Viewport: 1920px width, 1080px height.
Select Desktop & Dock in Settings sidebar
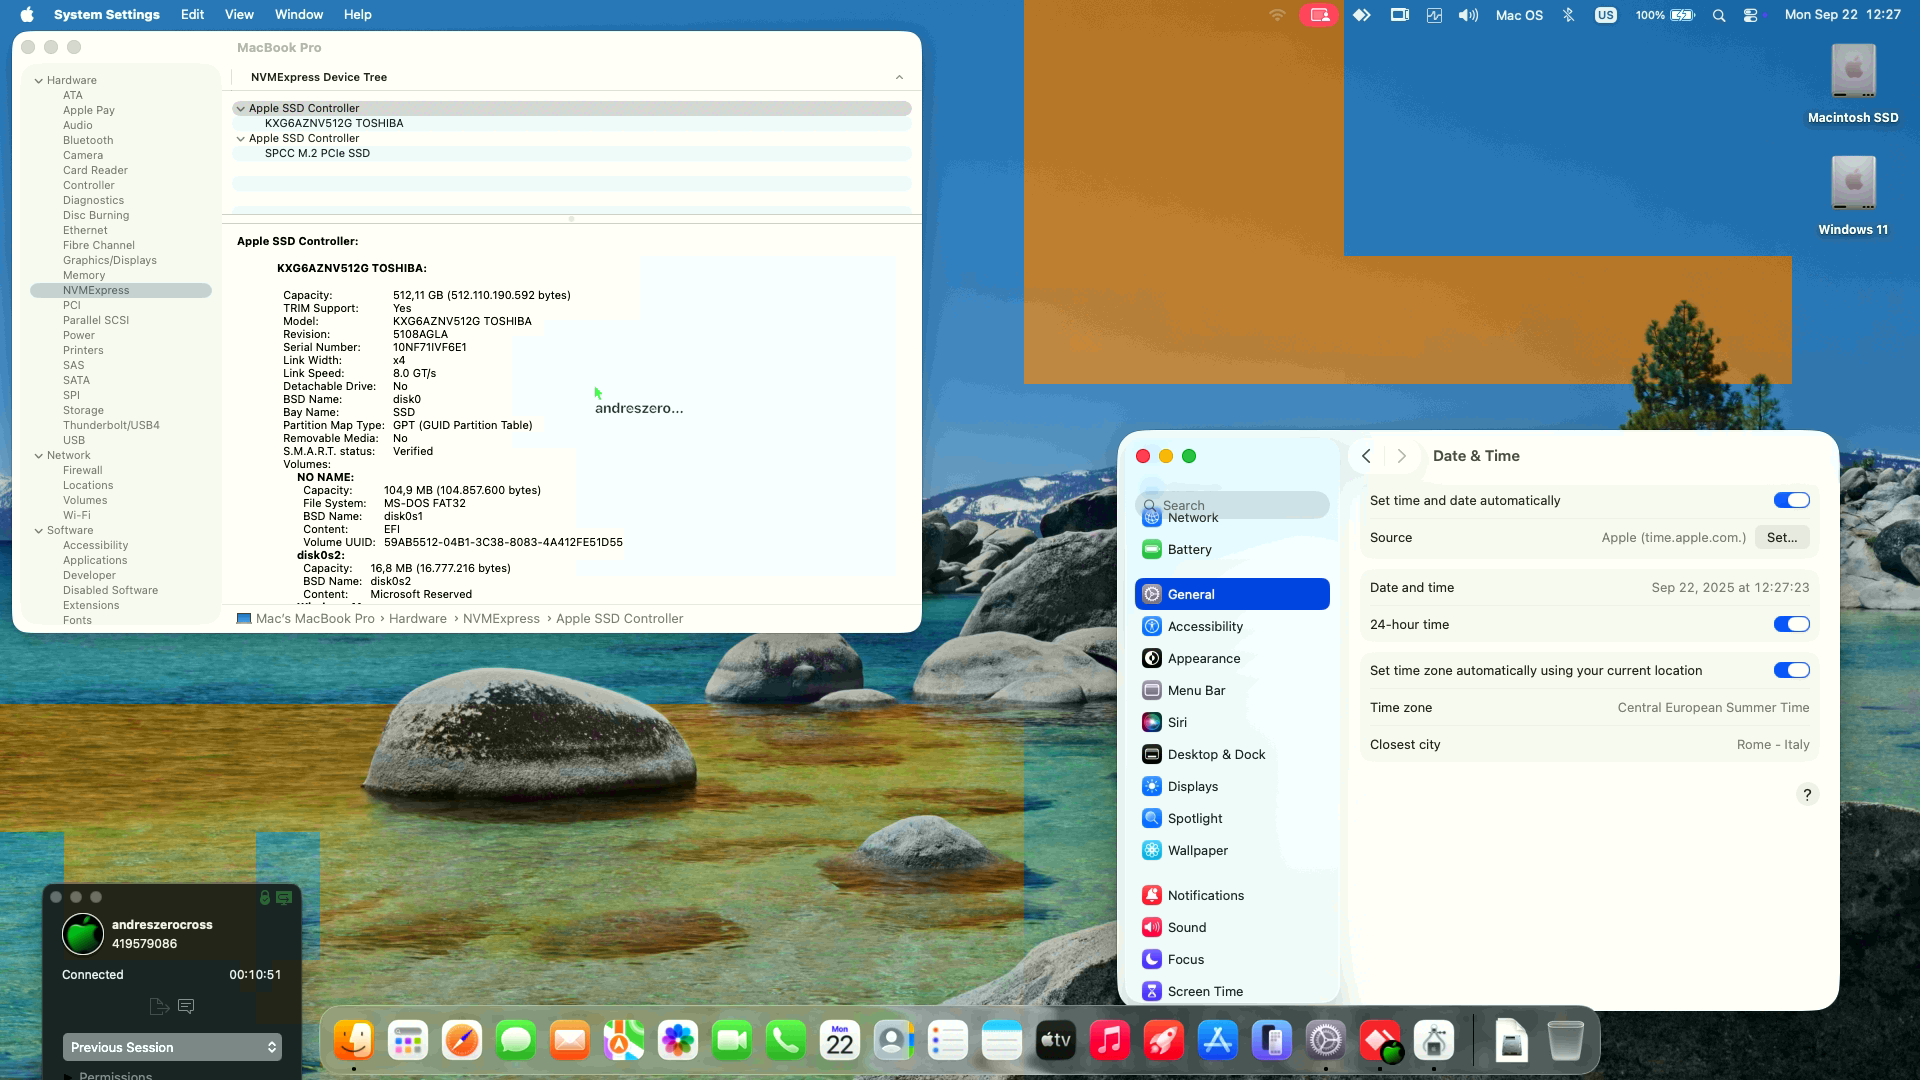(x=1232, y=754)
